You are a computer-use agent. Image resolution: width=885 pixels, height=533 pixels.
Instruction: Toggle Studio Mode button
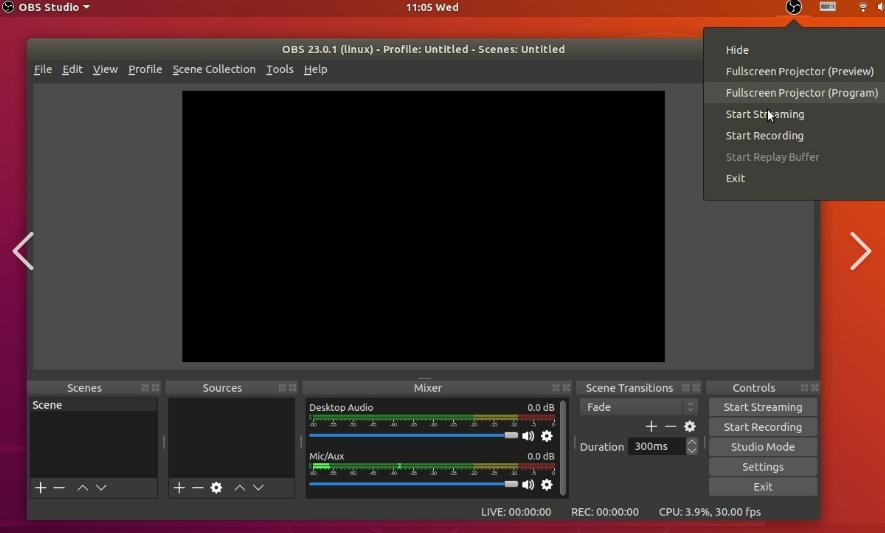pos(763,447)
